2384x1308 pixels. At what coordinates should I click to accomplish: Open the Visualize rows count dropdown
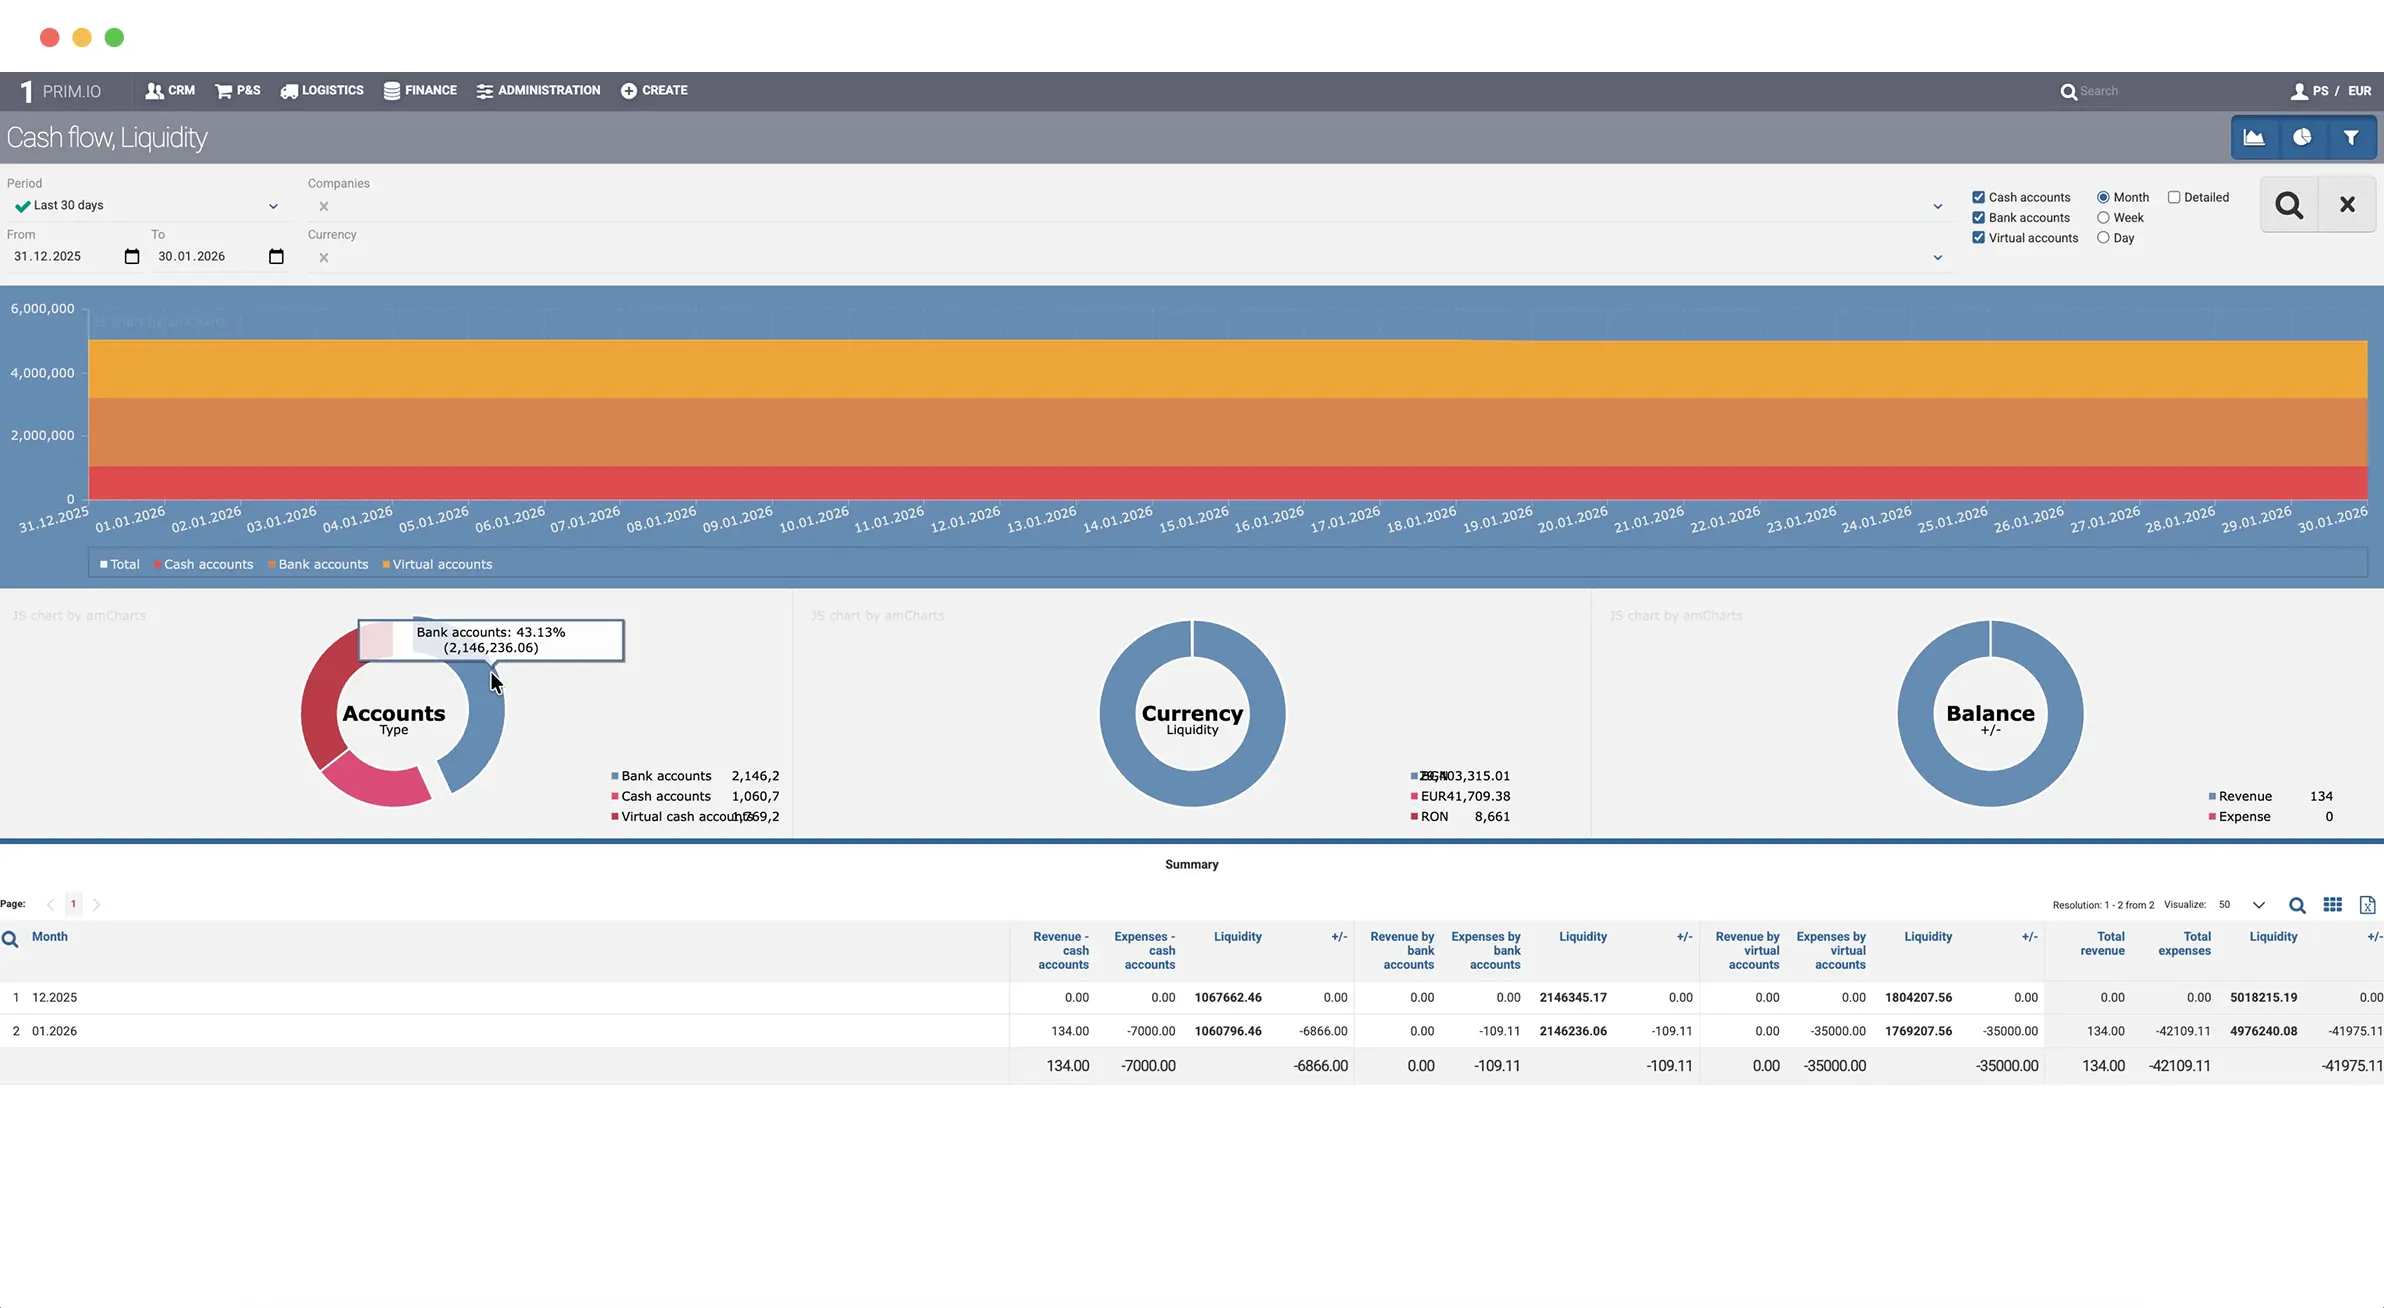2242,905
